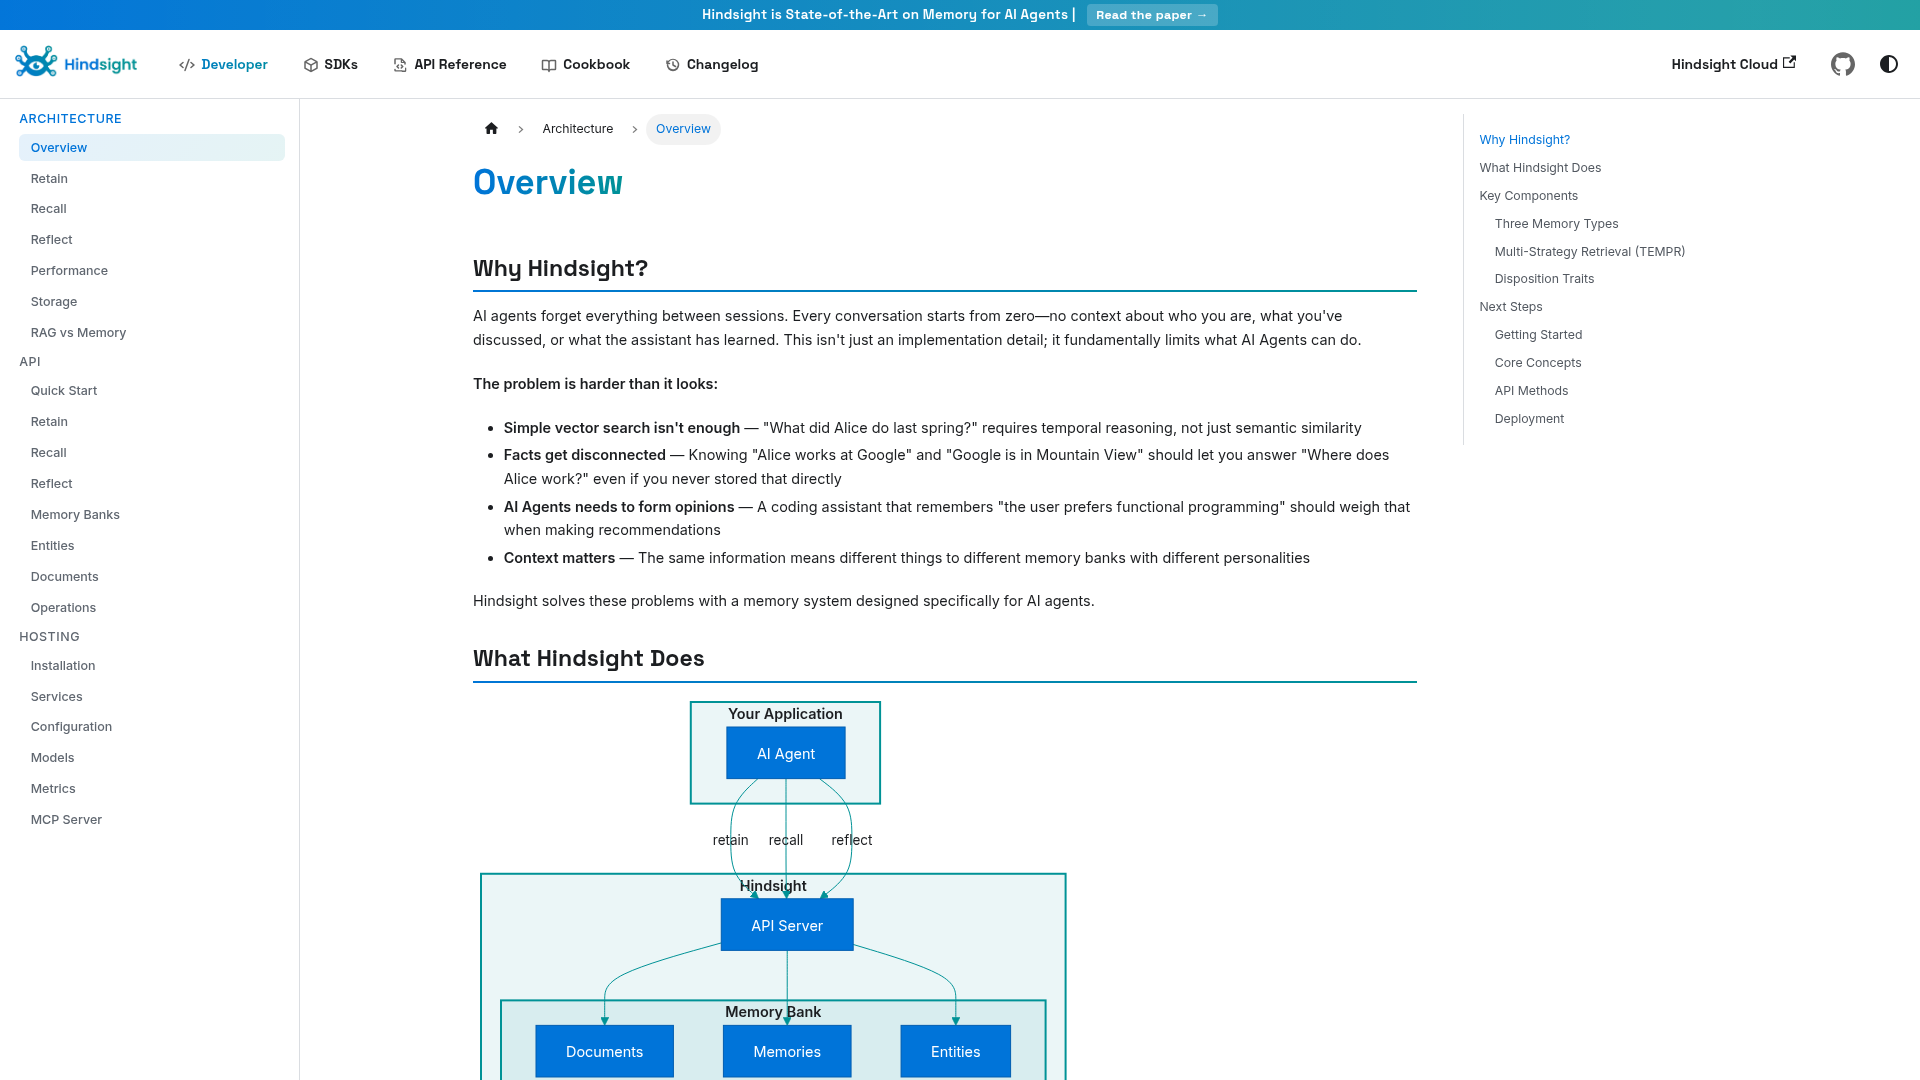The image size is (1920, 1080).
Task: Open the API Reference nav item
Action: [450, 64]
